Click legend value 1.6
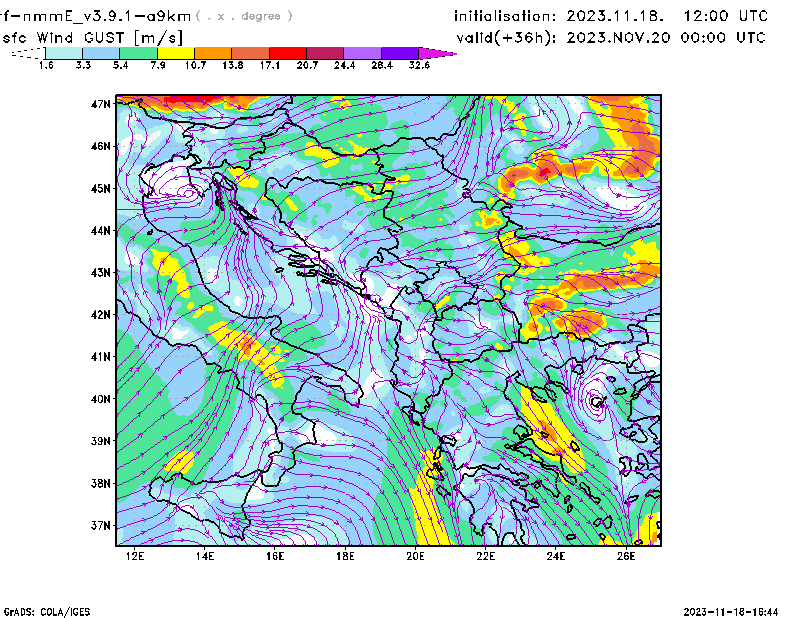 (x=46, y=65)
